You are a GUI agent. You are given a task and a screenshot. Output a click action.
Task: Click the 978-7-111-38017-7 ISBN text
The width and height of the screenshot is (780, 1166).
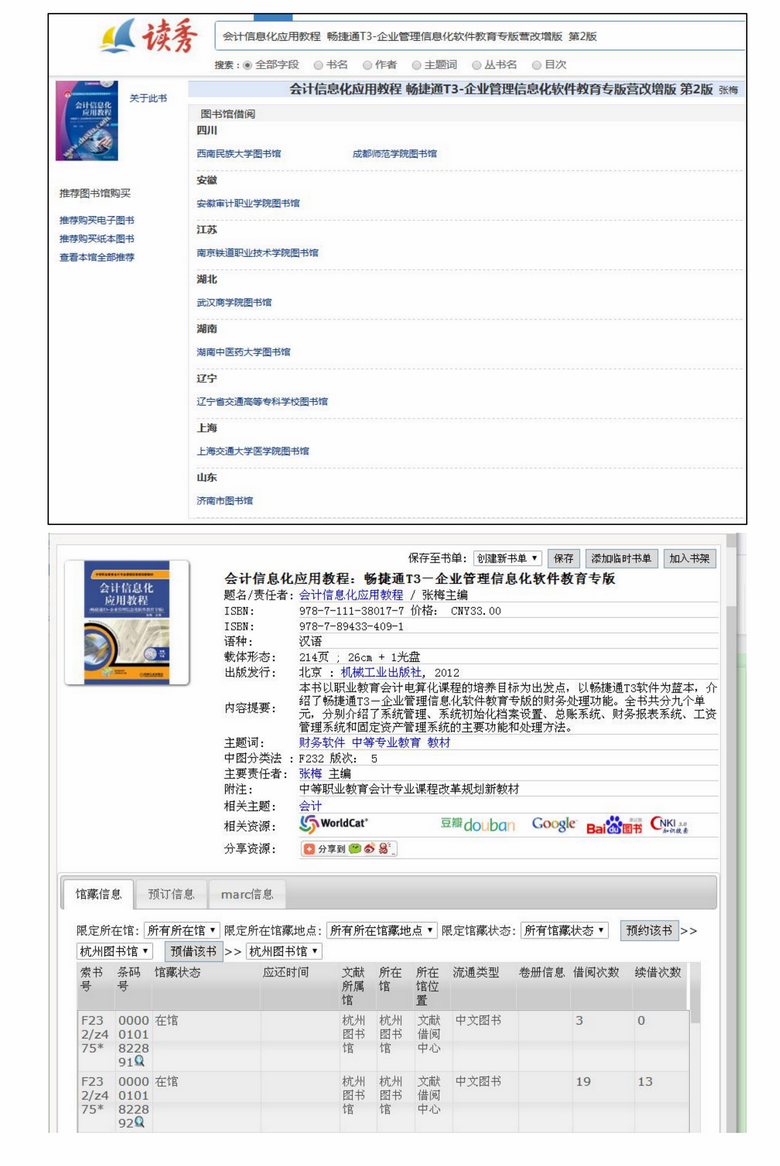point(352,611)
